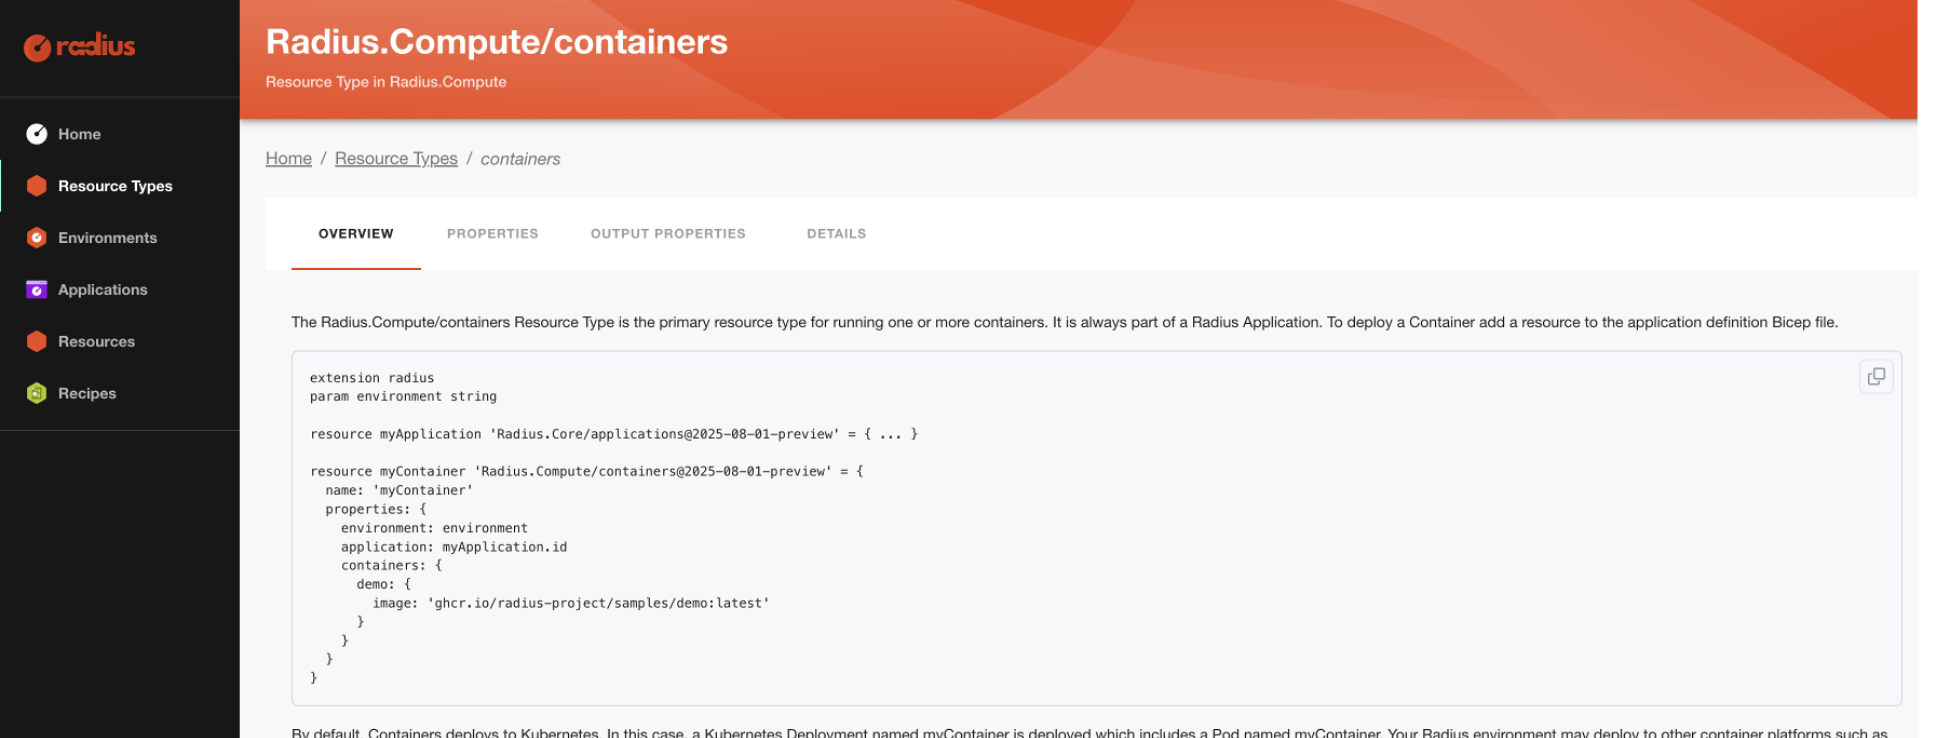Click the Radius logo icon
Image resolution: width=1954 pixels, height=738 pixels.
(x=38, y=47)
